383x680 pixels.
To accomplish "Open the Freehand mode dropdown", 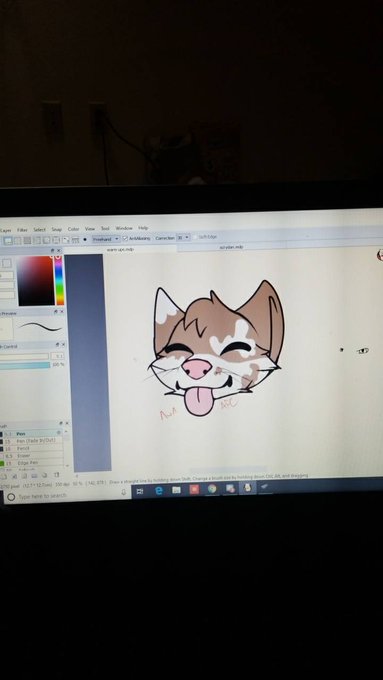I will click(x=105, y=239).
